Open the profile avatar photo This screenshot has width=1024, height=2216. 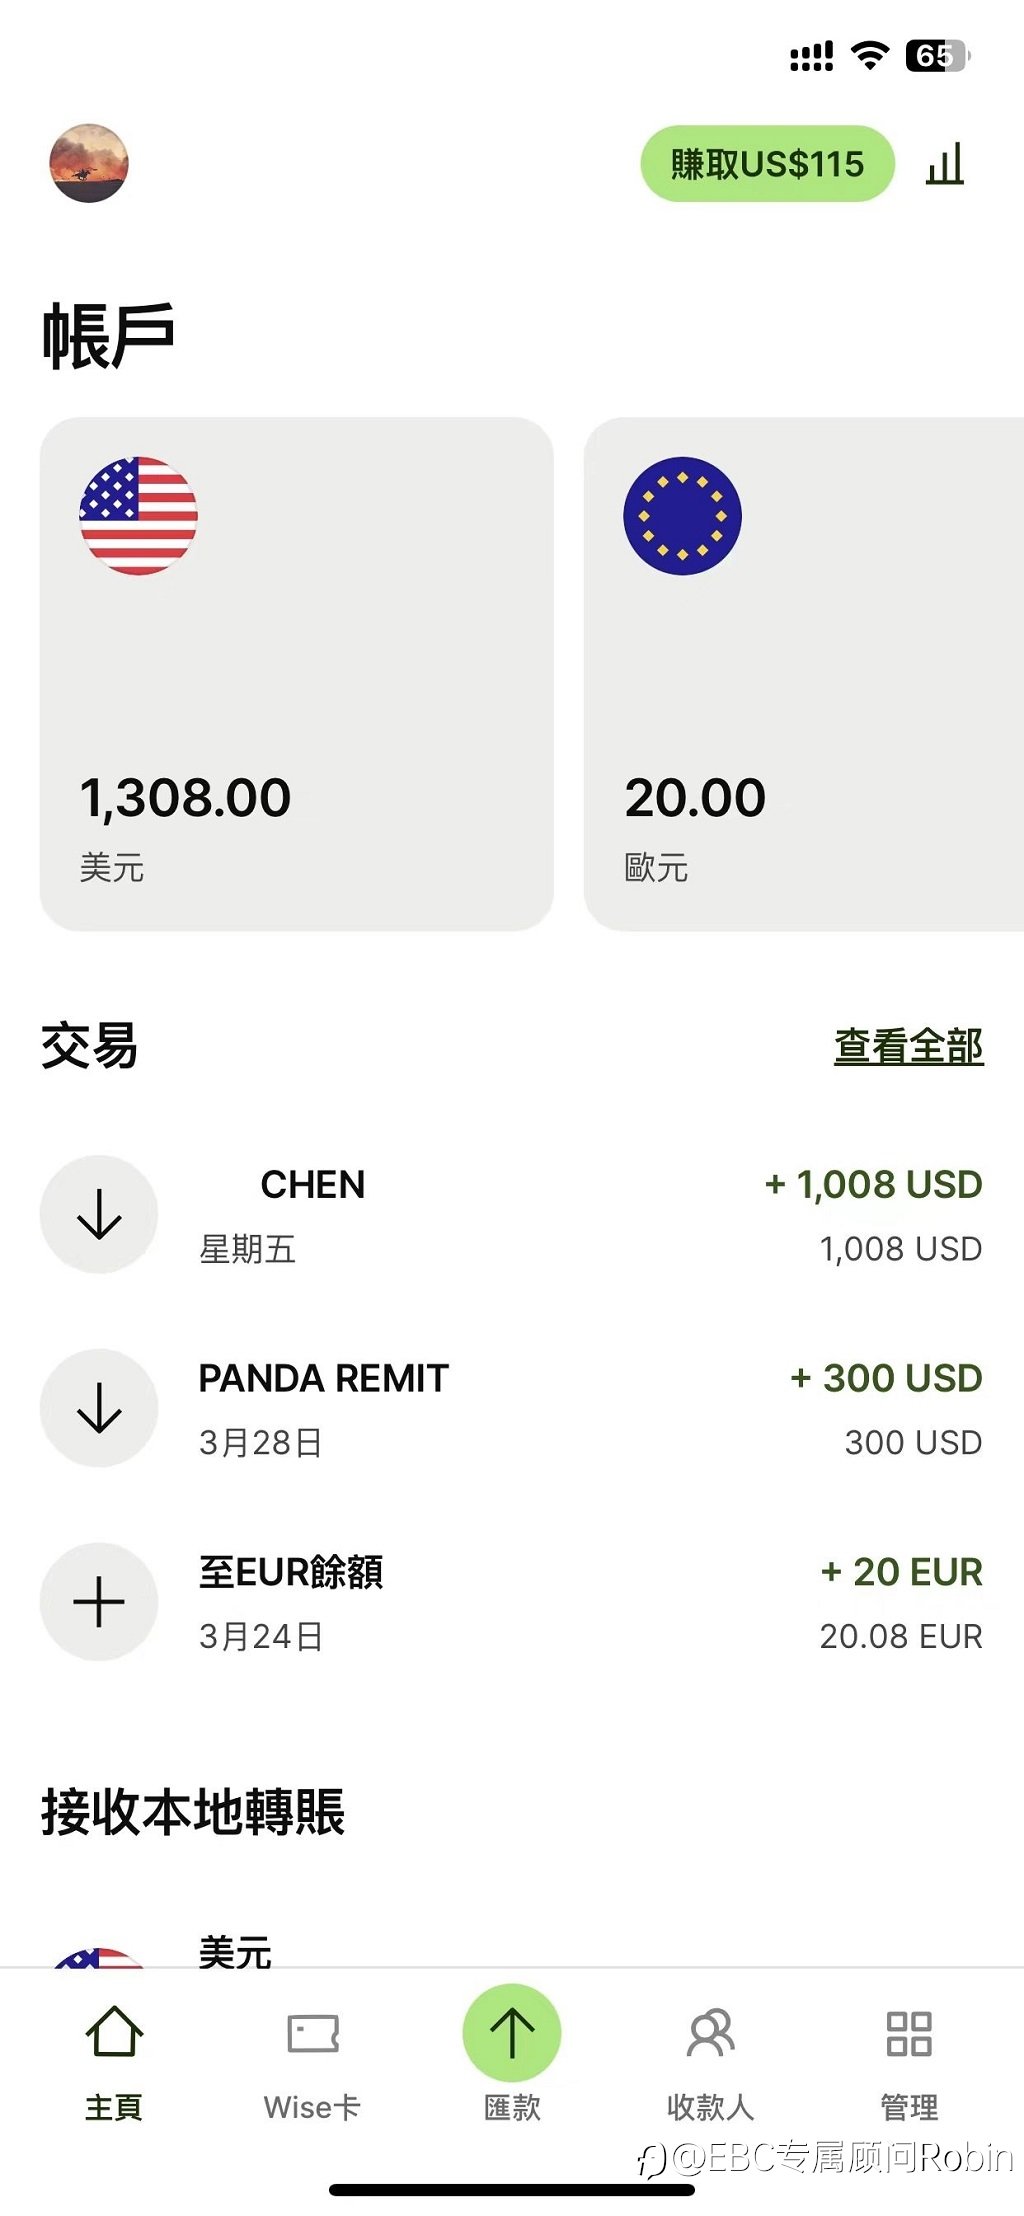(x=89, y=163)
